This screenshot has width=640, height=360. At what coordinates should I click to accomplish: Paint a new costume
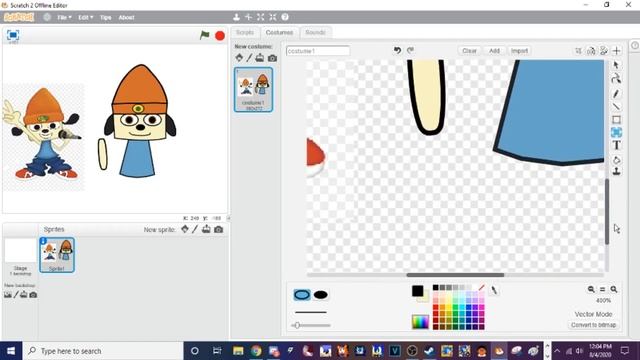[249, 58]
